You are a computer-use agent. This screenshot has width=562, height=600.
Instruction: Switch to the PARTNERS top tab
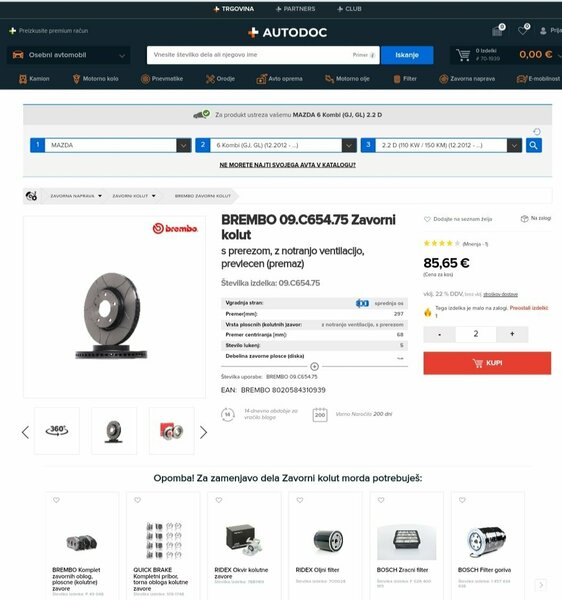click(295, 9)
